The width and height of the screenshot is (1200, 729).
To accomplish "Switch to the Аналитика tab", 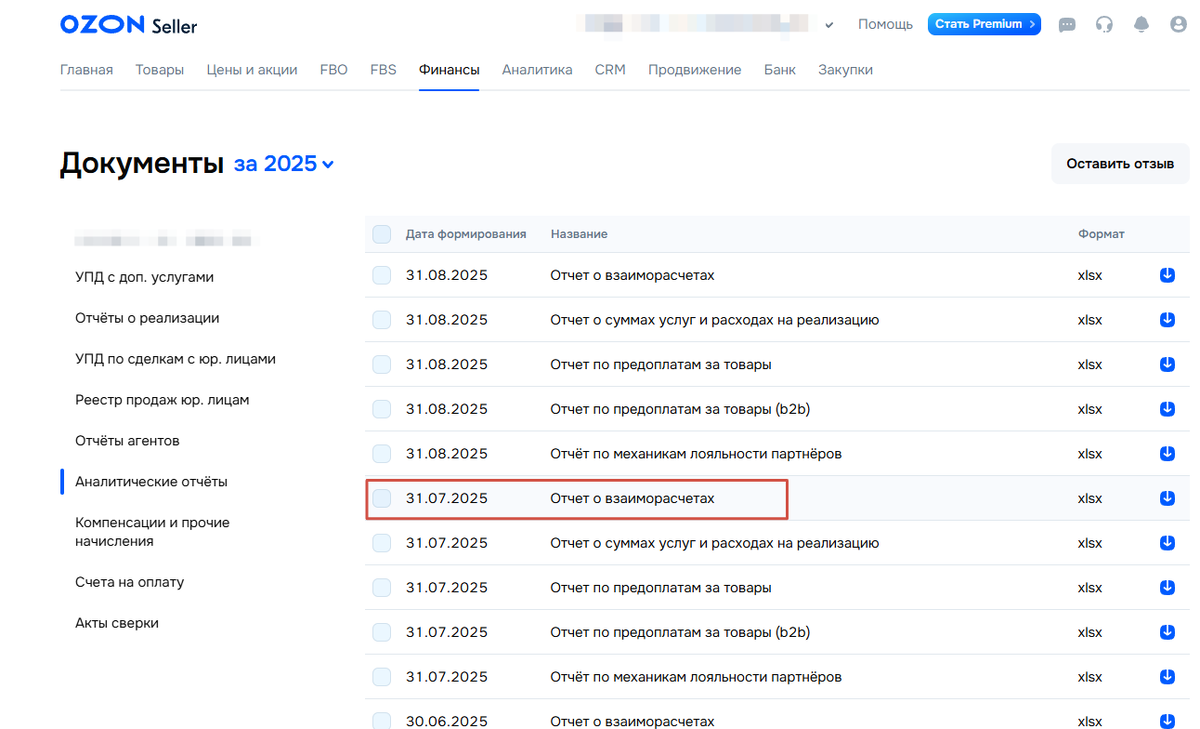I will [537, 69].
